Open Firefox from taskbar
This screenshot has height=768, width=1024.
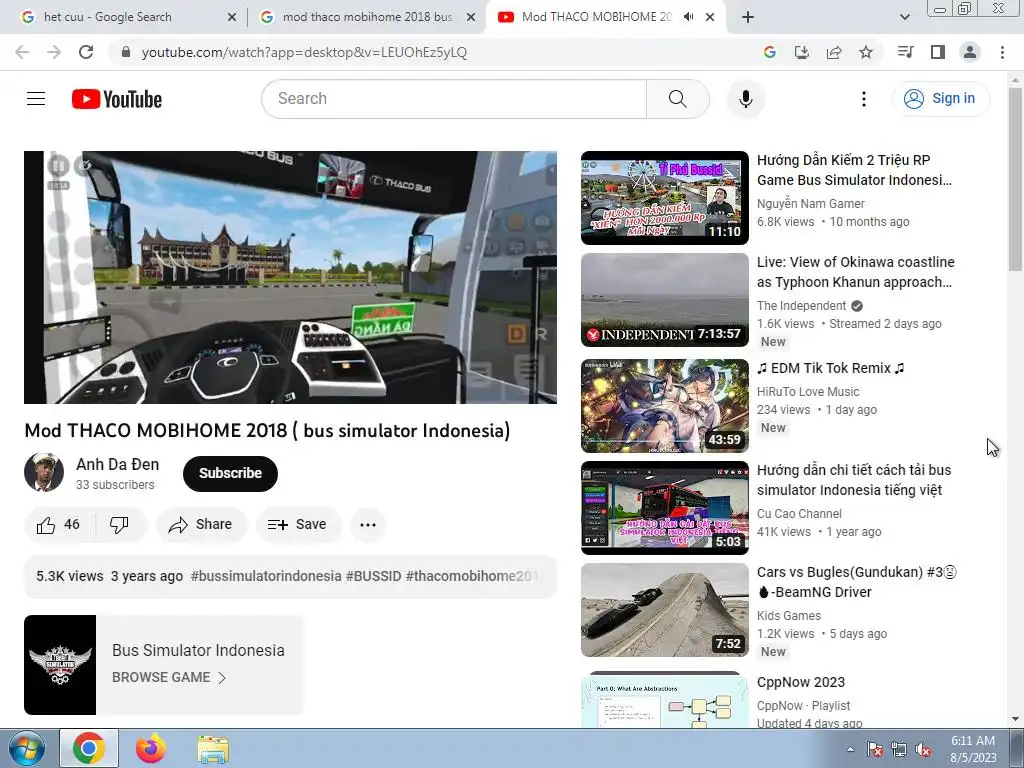pyautogui.click(x=150, y=748)
